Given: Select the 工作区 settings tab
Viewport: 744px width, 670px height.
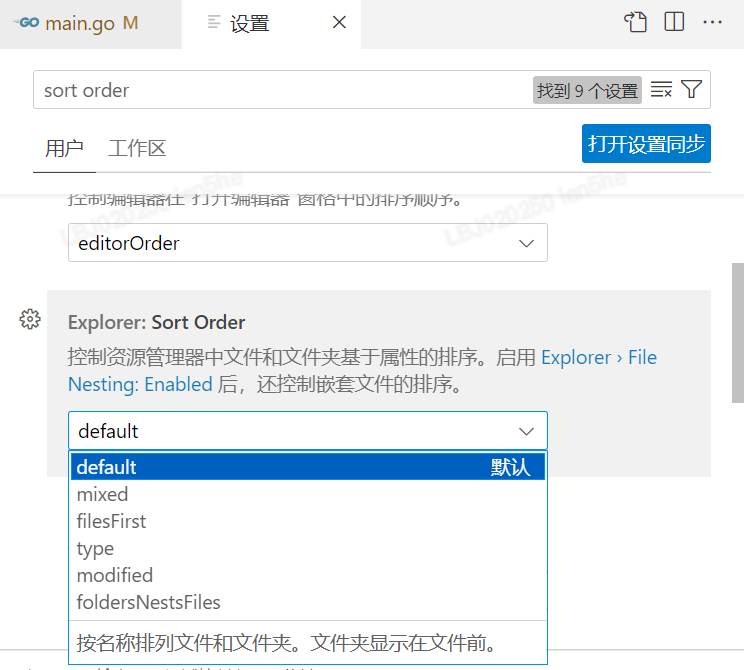Looking at the screenshot, I should (137, 149).
